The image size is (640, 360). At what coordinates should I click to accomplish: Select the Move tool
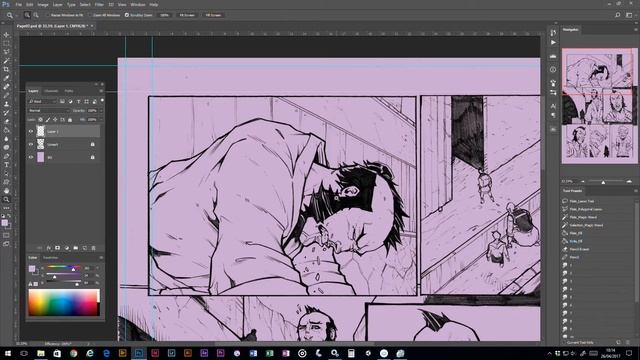click(6, 35)
